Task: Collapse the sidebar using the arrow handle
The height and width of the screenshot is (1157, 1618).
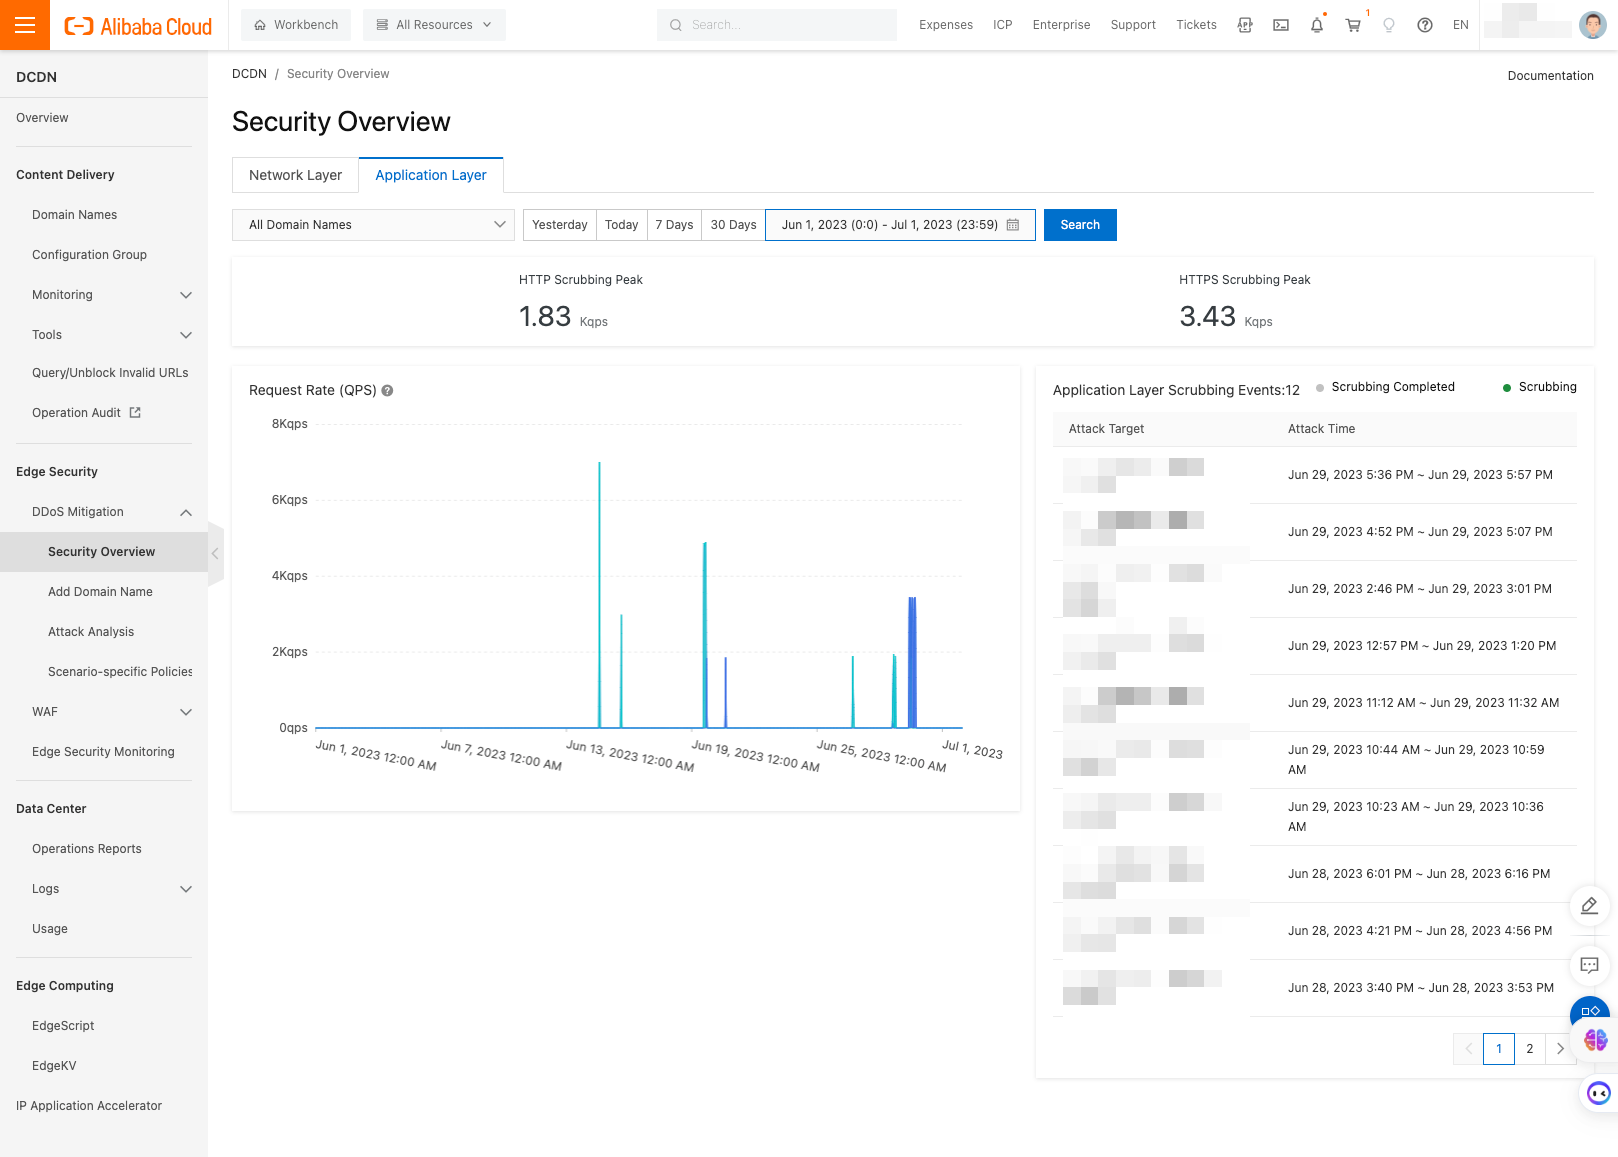Action: (x=215, y=553)
